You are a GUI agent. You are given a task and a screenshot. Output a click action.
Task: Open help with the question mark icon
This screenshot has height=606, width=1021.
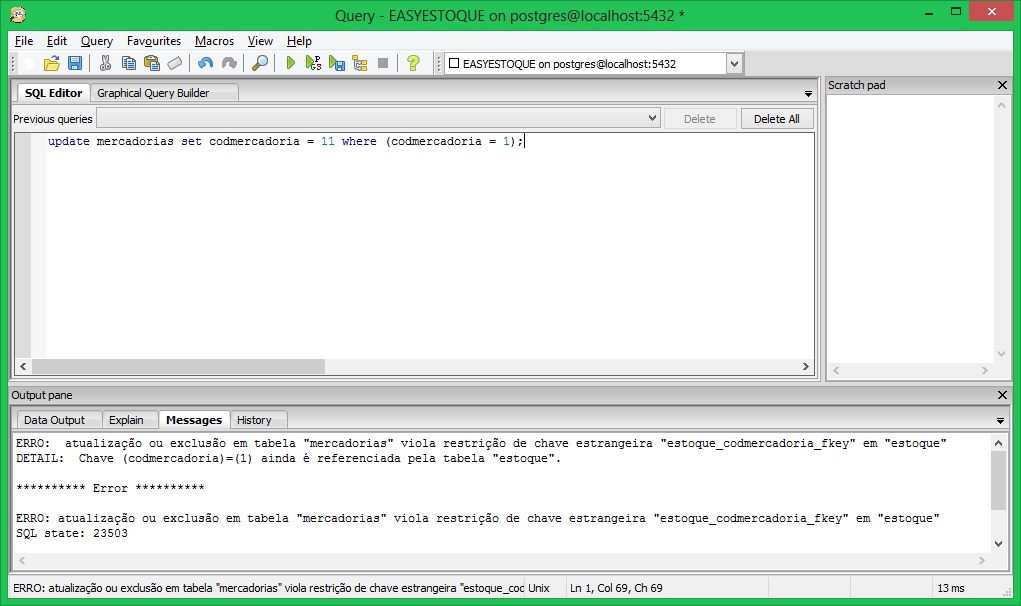[413, 63]
